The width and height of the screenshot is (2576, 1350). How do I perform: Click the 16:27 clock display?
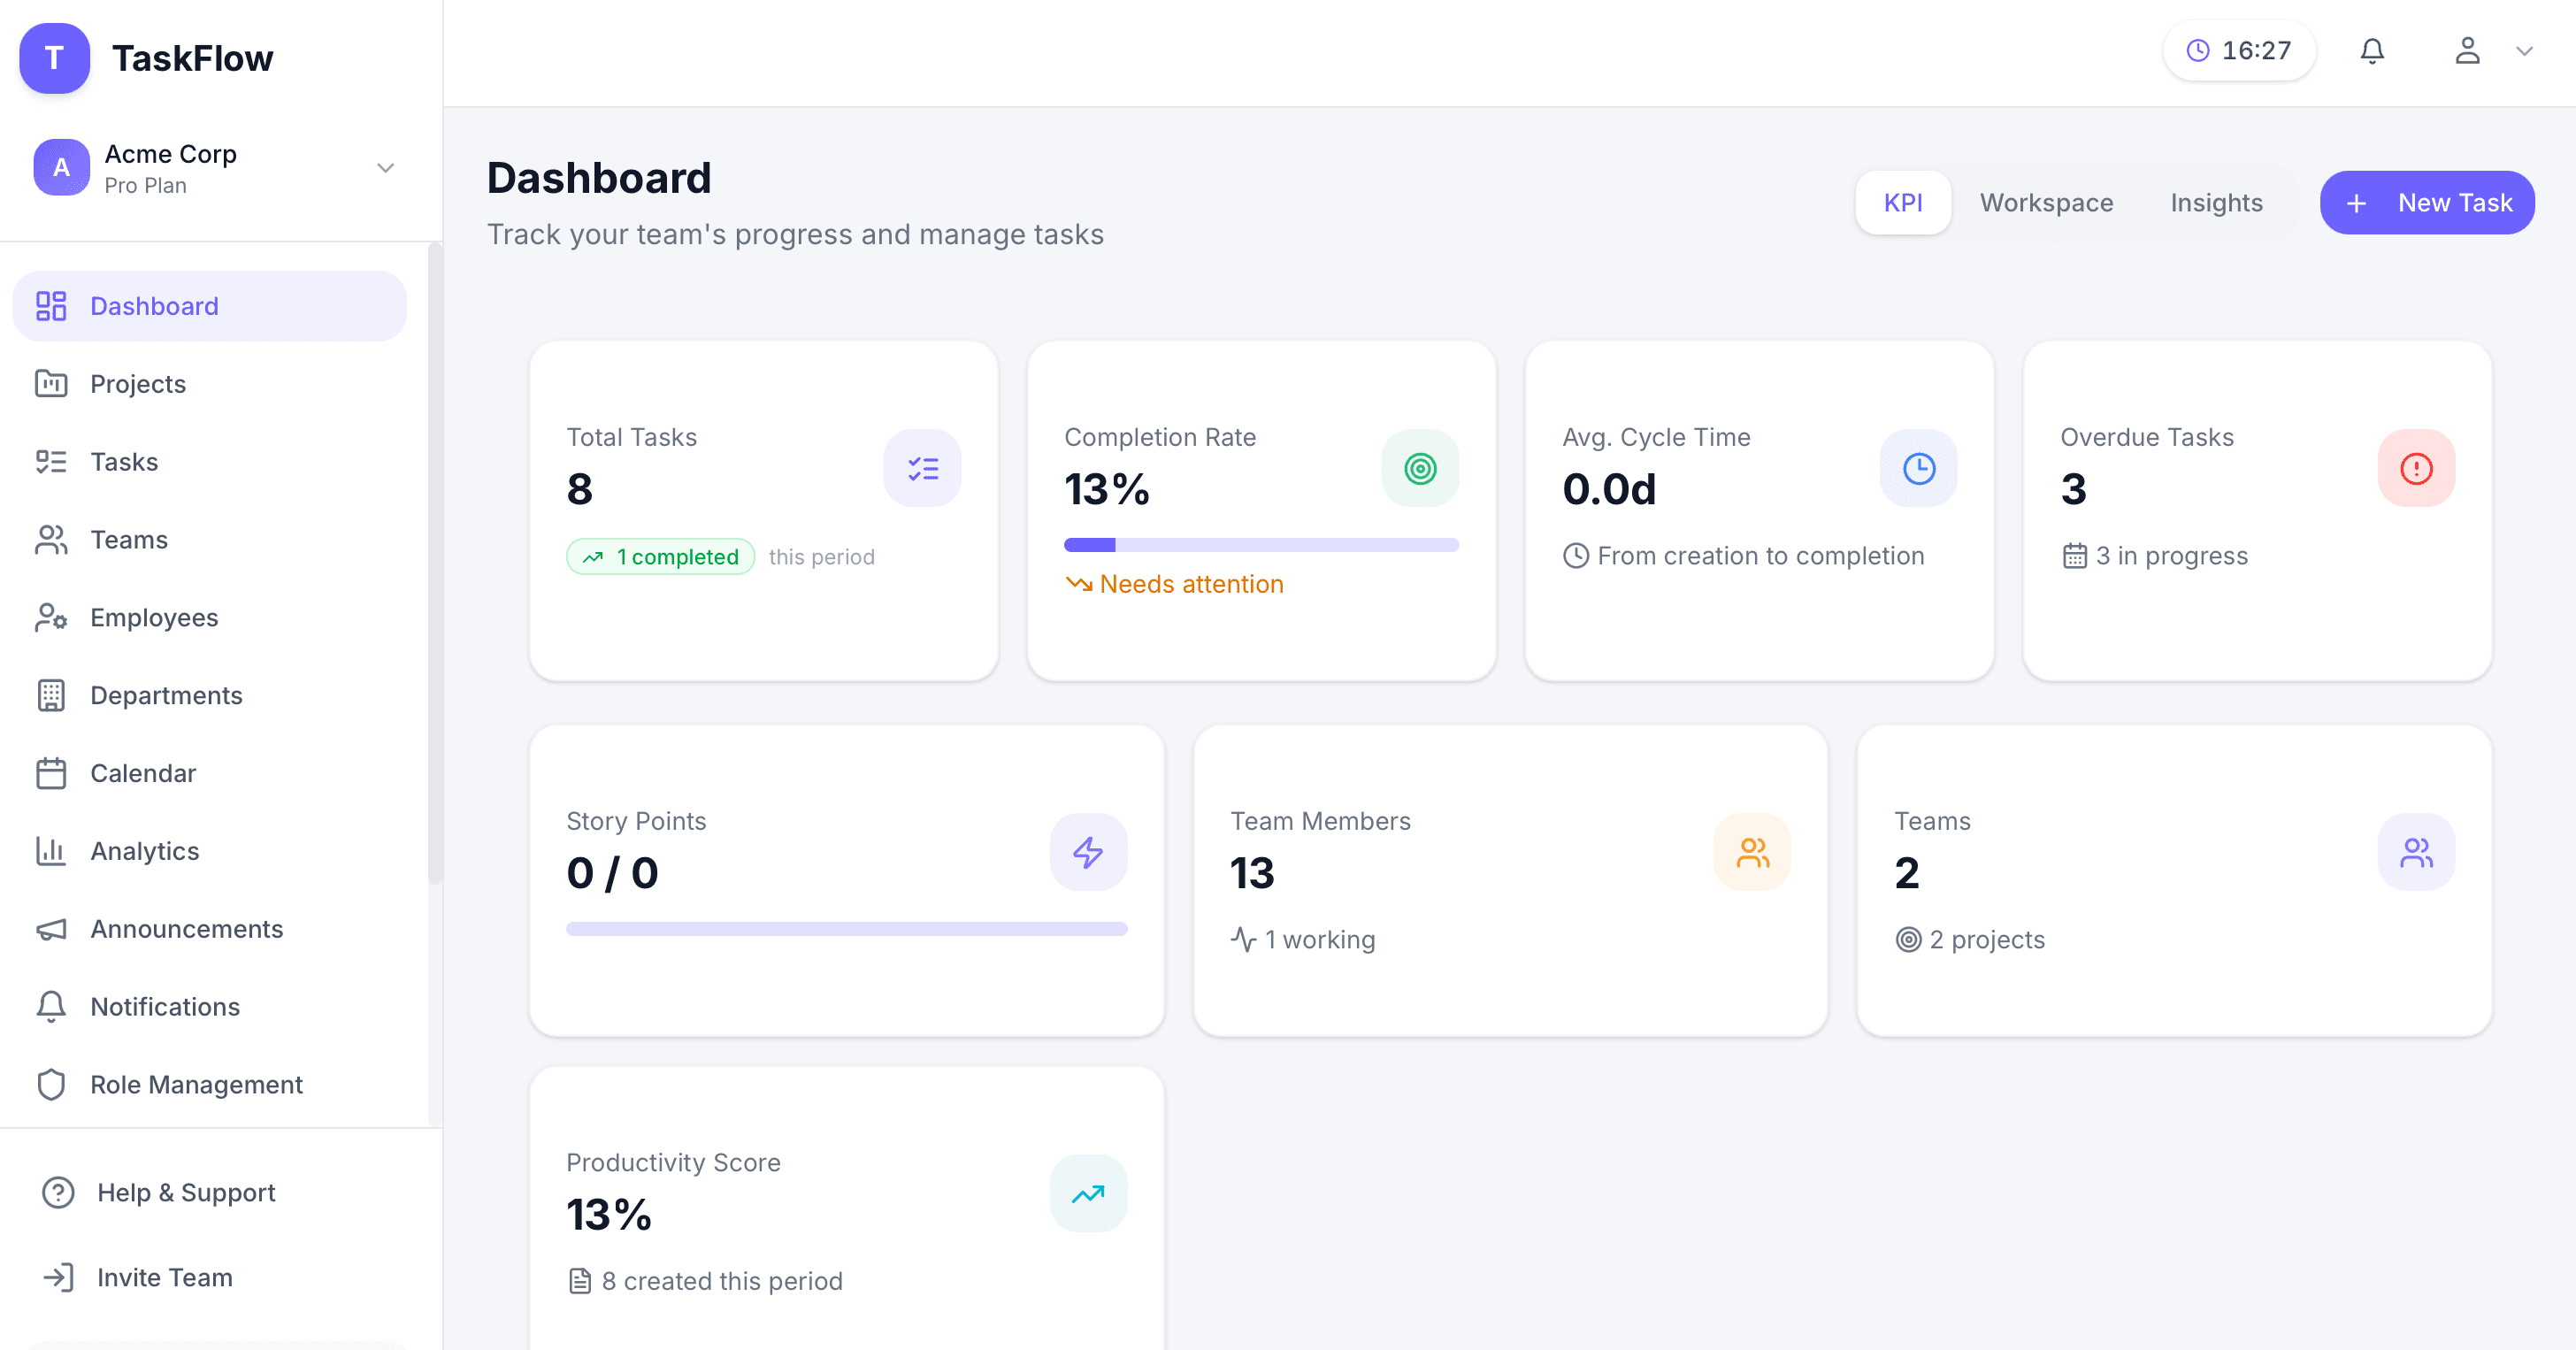tap(2239, 50)
